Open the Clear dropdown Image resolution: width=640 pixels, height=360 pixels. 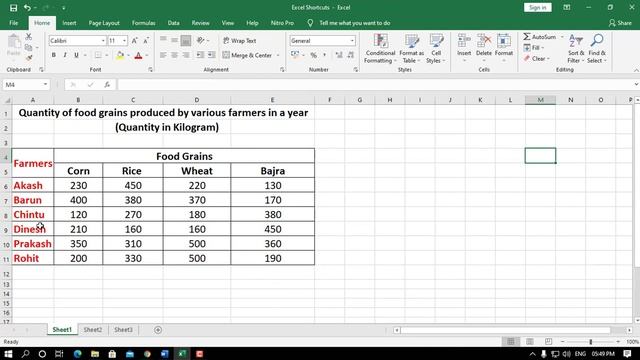click(537, 59)
